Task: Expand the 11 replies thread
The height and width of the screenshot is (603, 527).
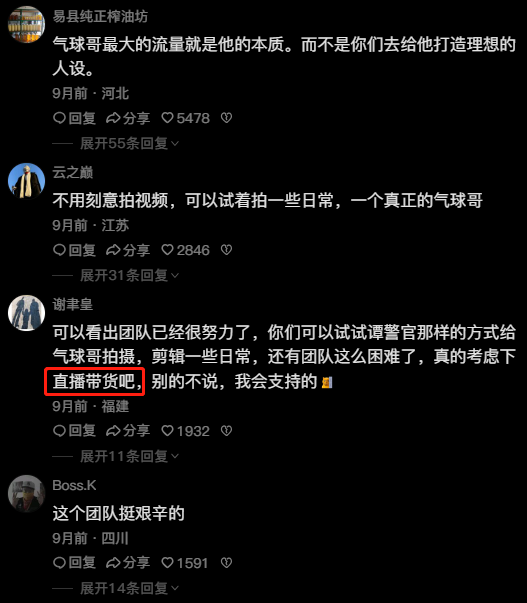Action: point(129,456)
